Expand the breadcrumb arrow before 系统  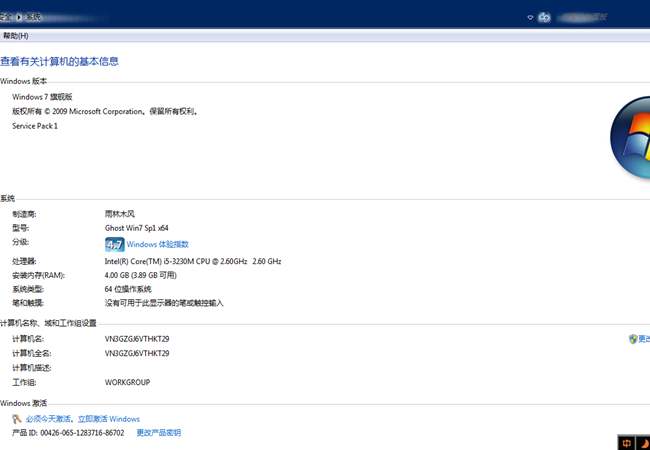tap(19, 17)
